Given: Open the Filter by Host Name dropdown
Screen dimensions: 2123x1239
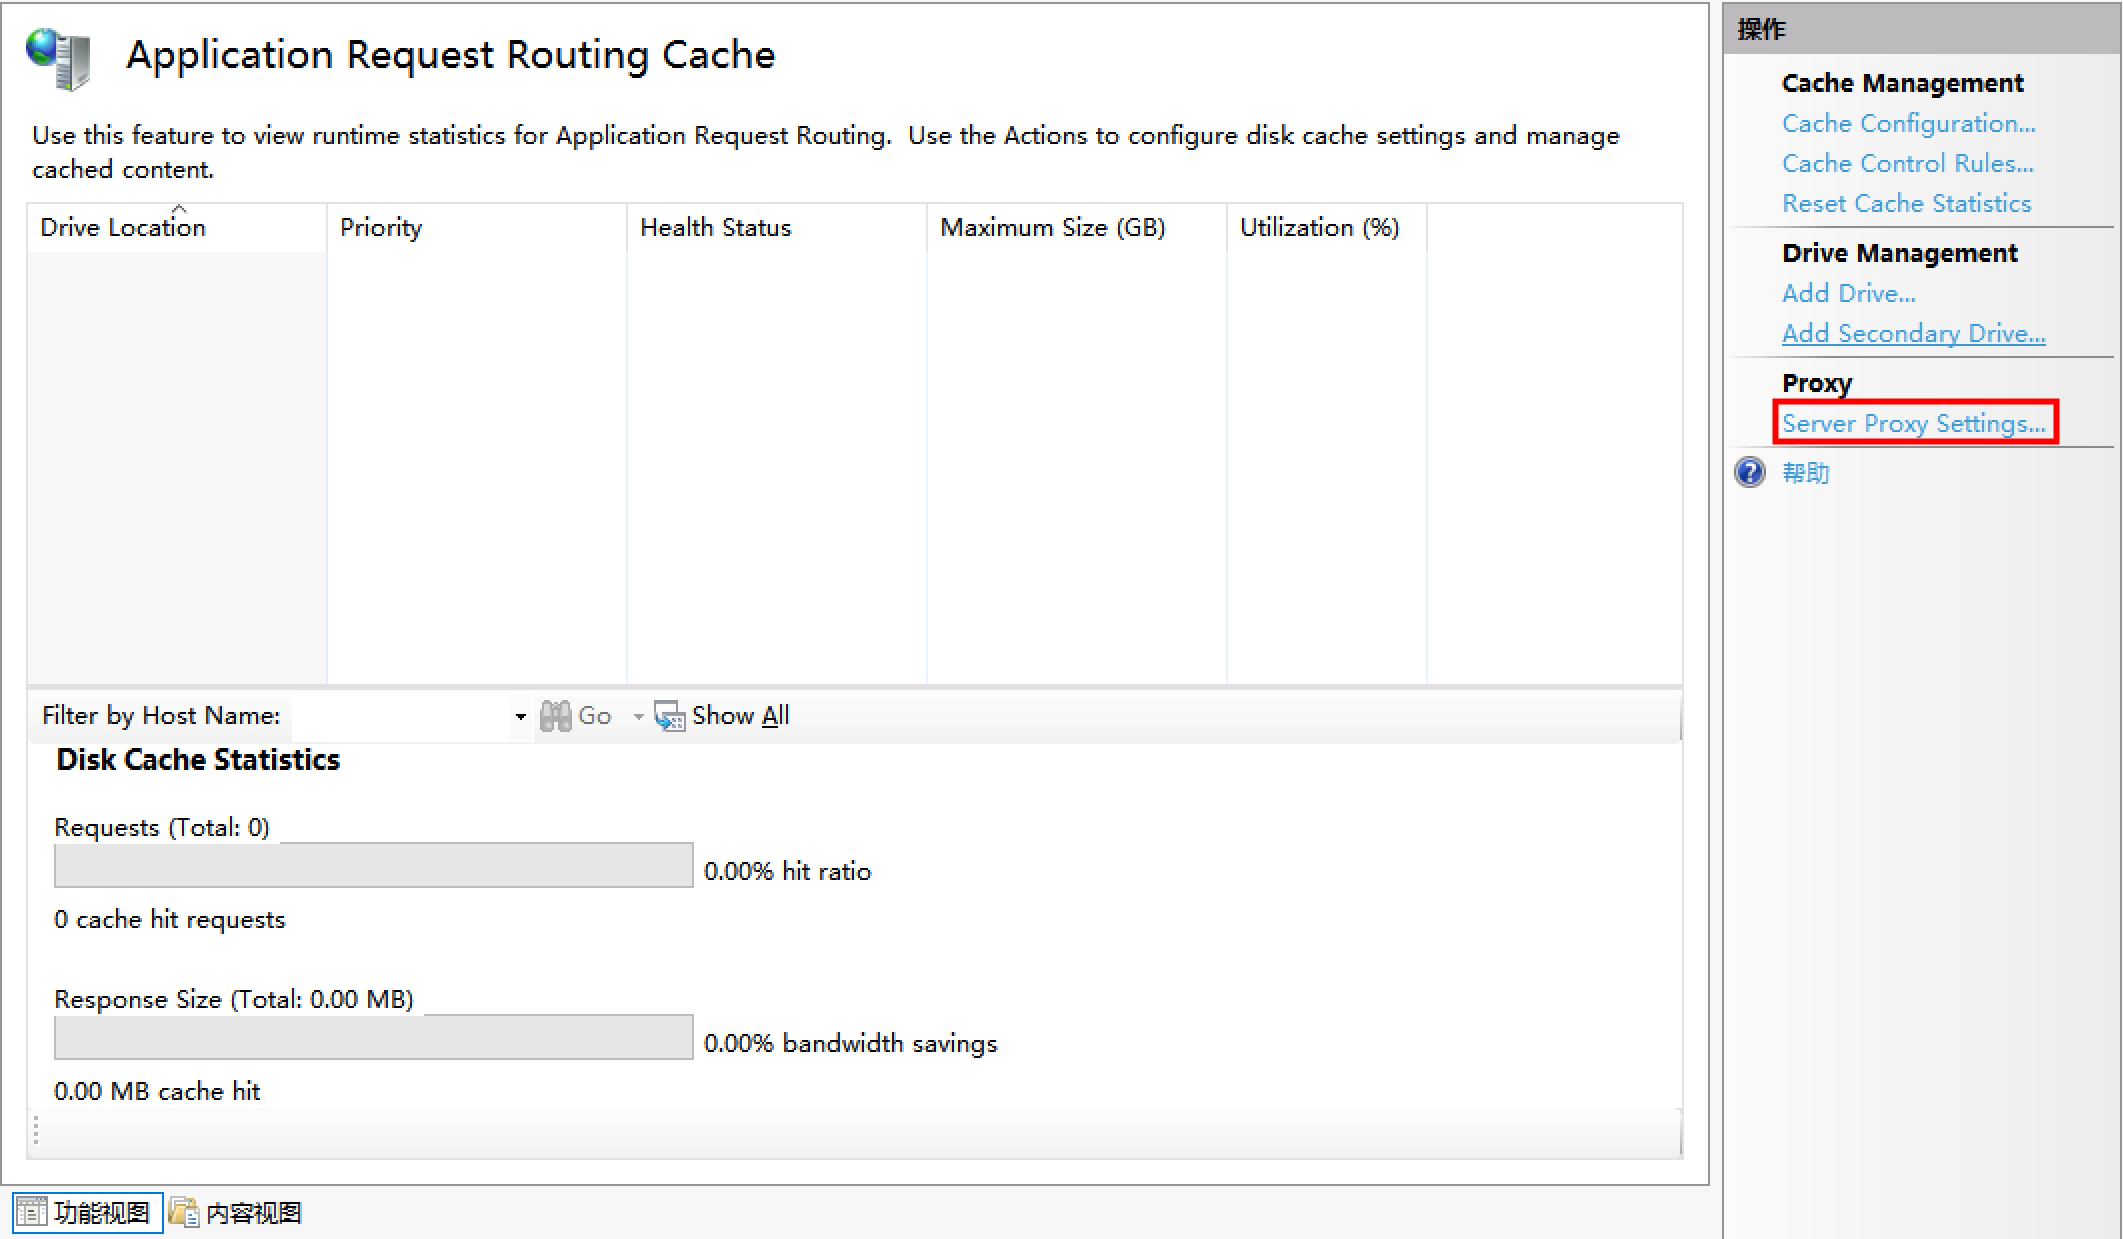Looking at the screenshot, I should (x=520, y=716).
